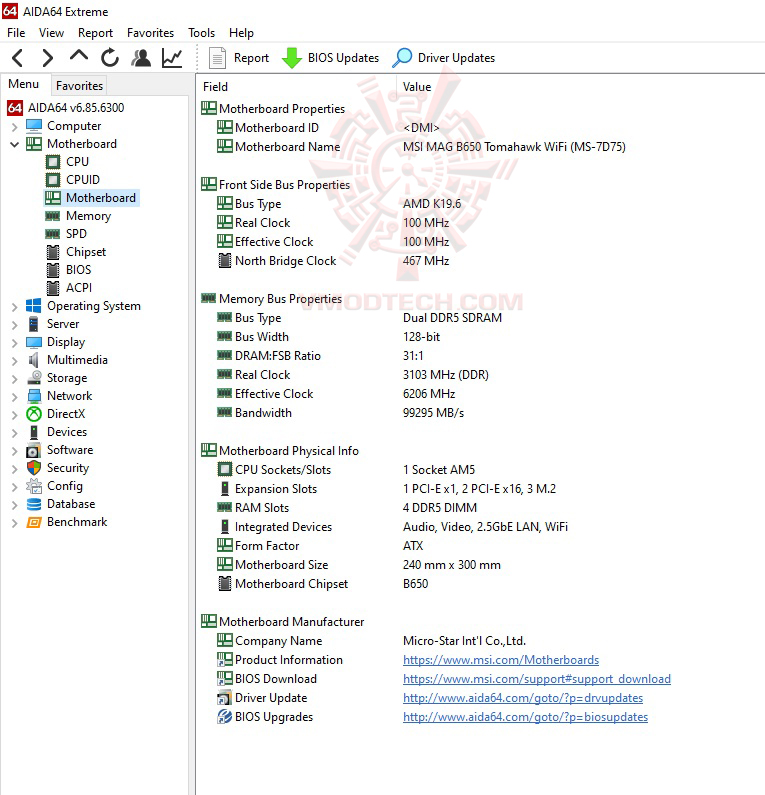Click the Report document icon
765x795 pixels.
(217, 58)
